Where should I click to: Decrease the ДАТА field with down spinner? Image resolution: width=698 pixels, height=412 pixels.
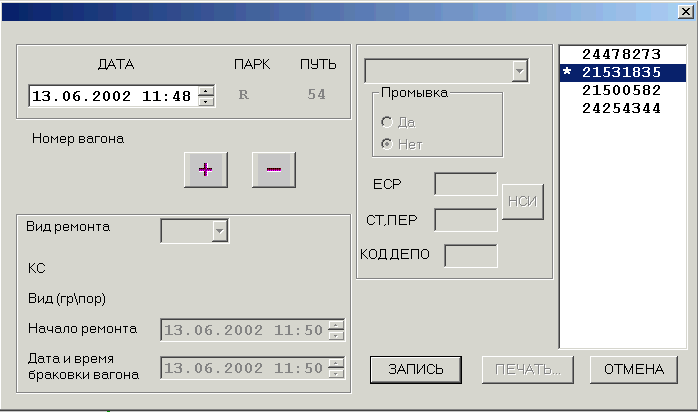click(x=206, y=101)
